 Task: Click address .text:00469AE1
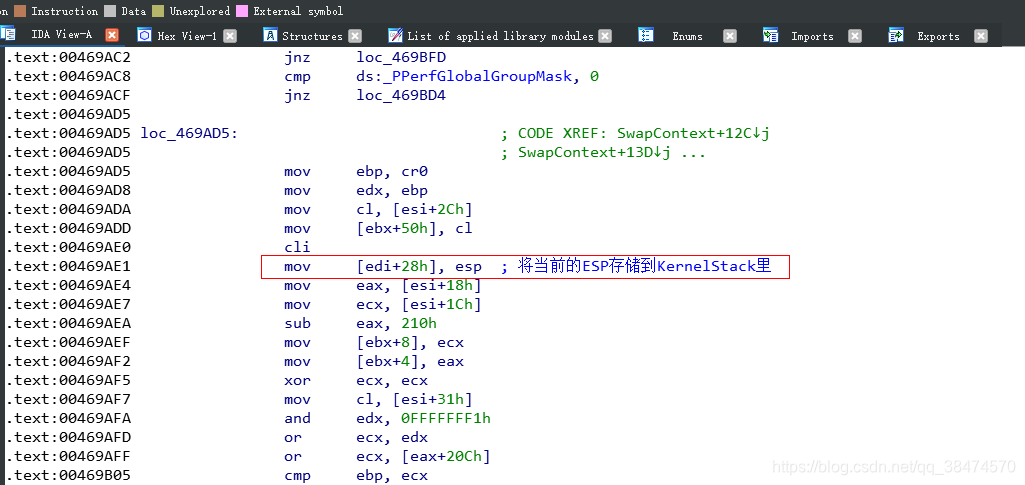tap(69, 266)
